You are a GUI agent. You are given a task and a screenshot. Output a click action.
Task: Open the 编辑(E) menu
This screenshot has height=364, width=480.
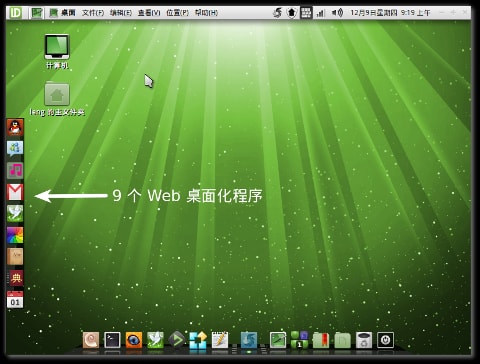click(x=121, y=13)
